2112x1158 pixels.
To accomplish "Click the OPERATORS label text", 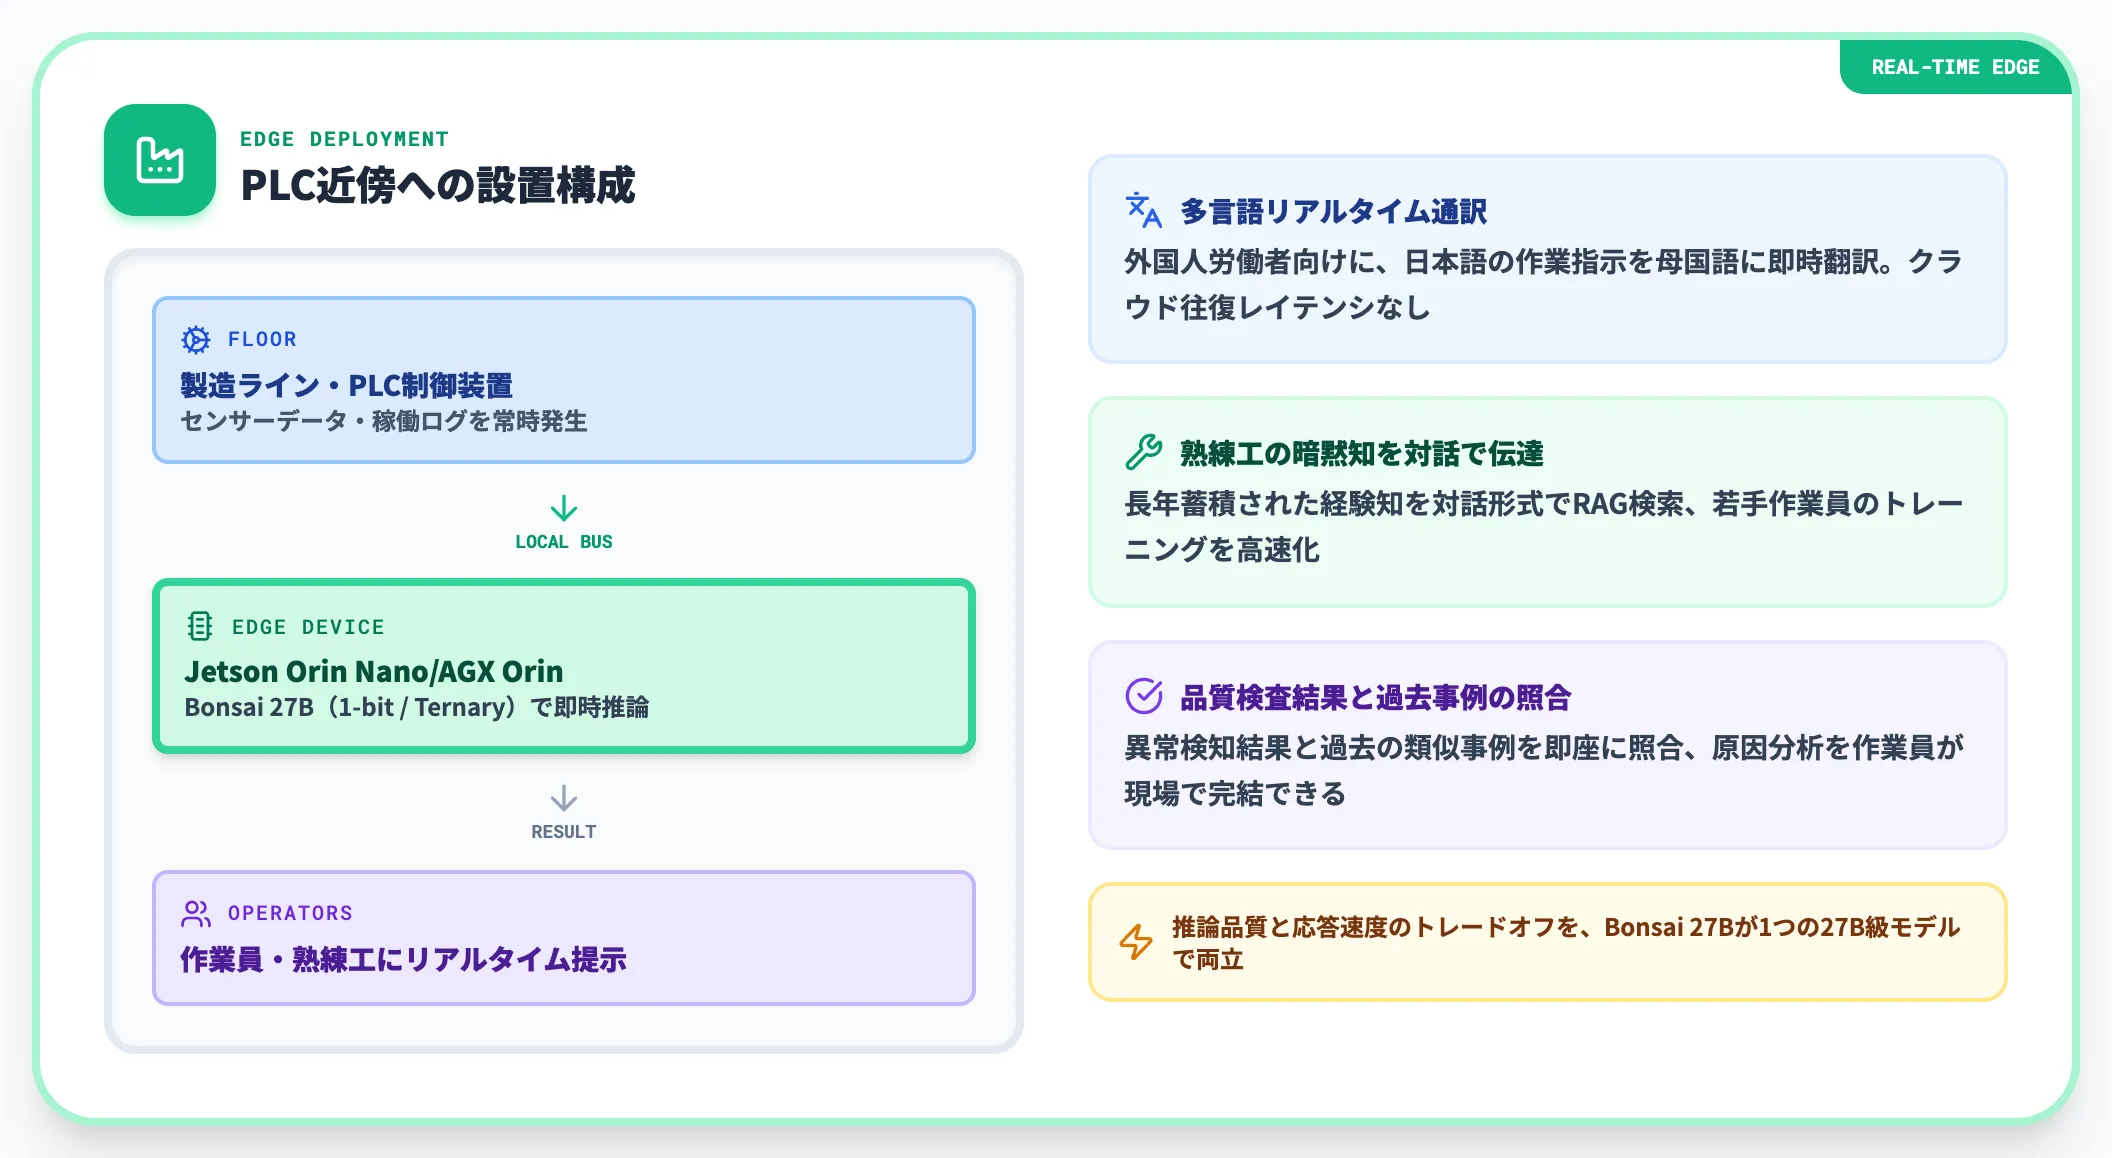I will point(290,913).
